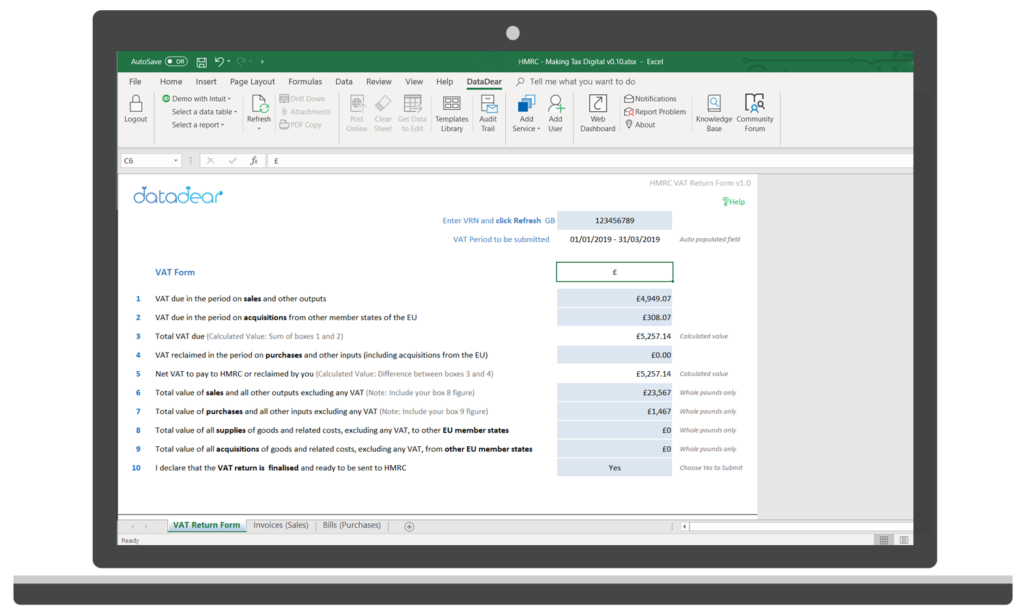The height and width of the screenshot is (614, 1024).
Task: Switch to Page Layout view in status bar
Action: [x=904, y=540]
